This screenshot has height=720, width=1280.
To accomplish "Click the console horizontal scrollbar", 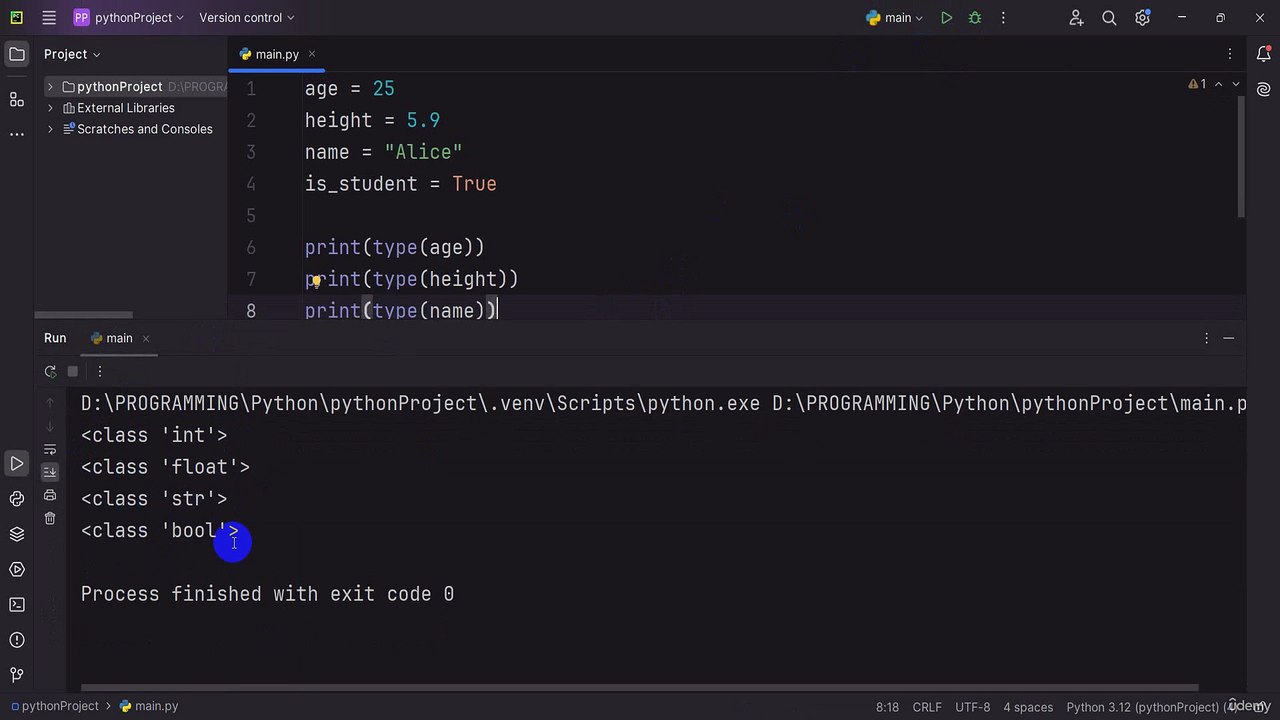I will (x=640, y=688).
